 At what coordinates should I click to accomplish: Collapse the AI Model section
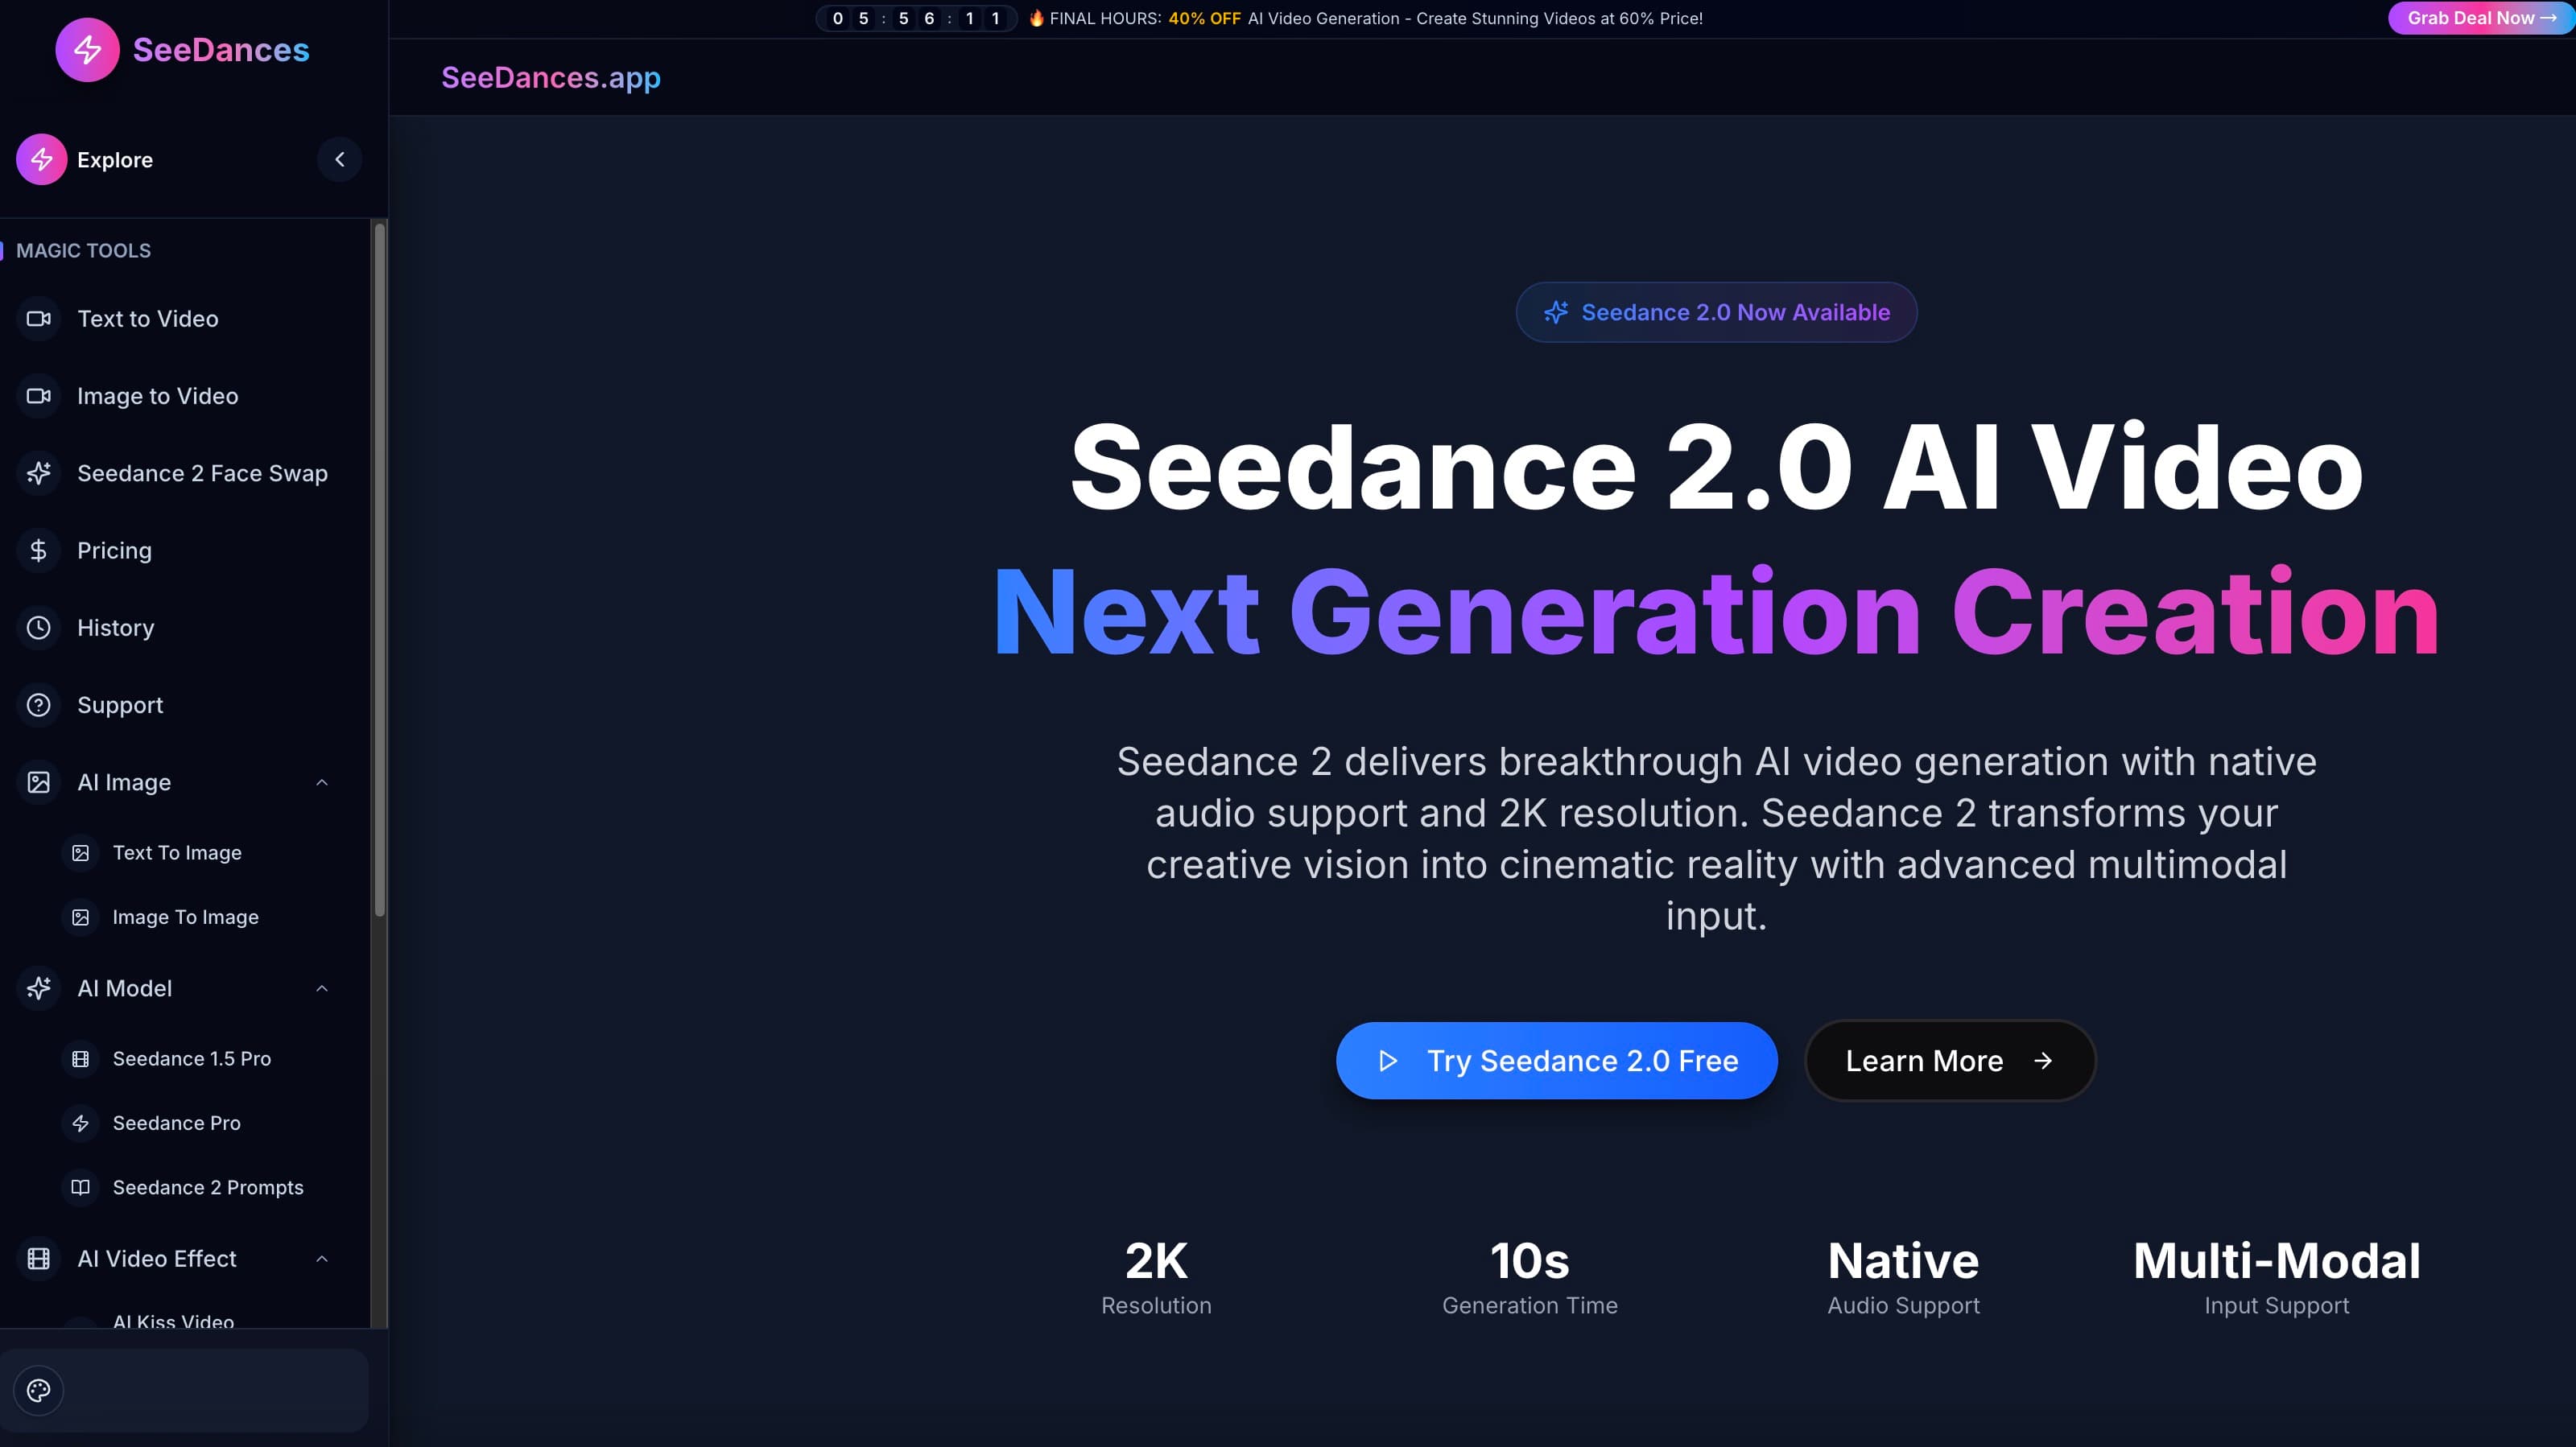pyautogui.click(x=322, y=988)
